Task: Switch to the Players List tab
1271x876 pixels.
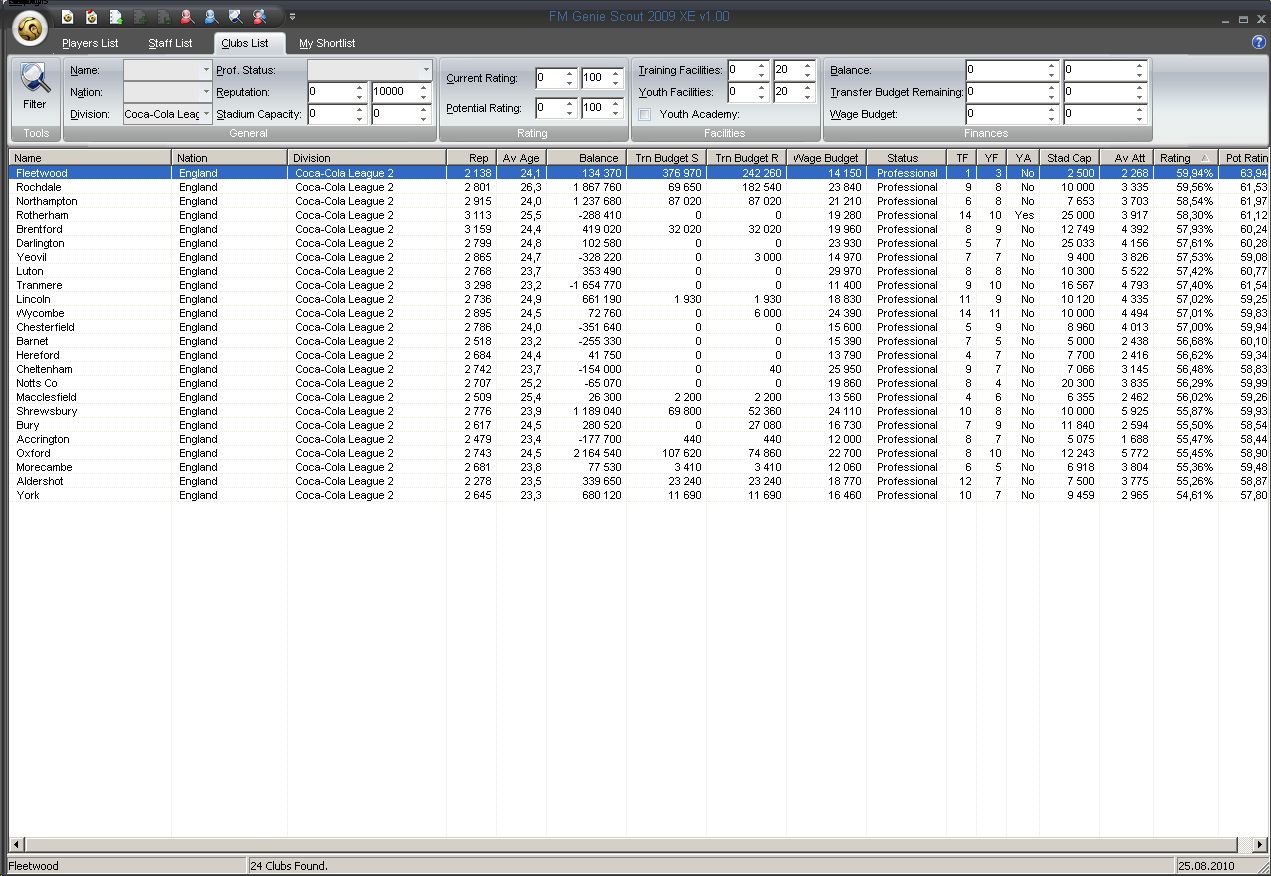Action: coord(90,43)
